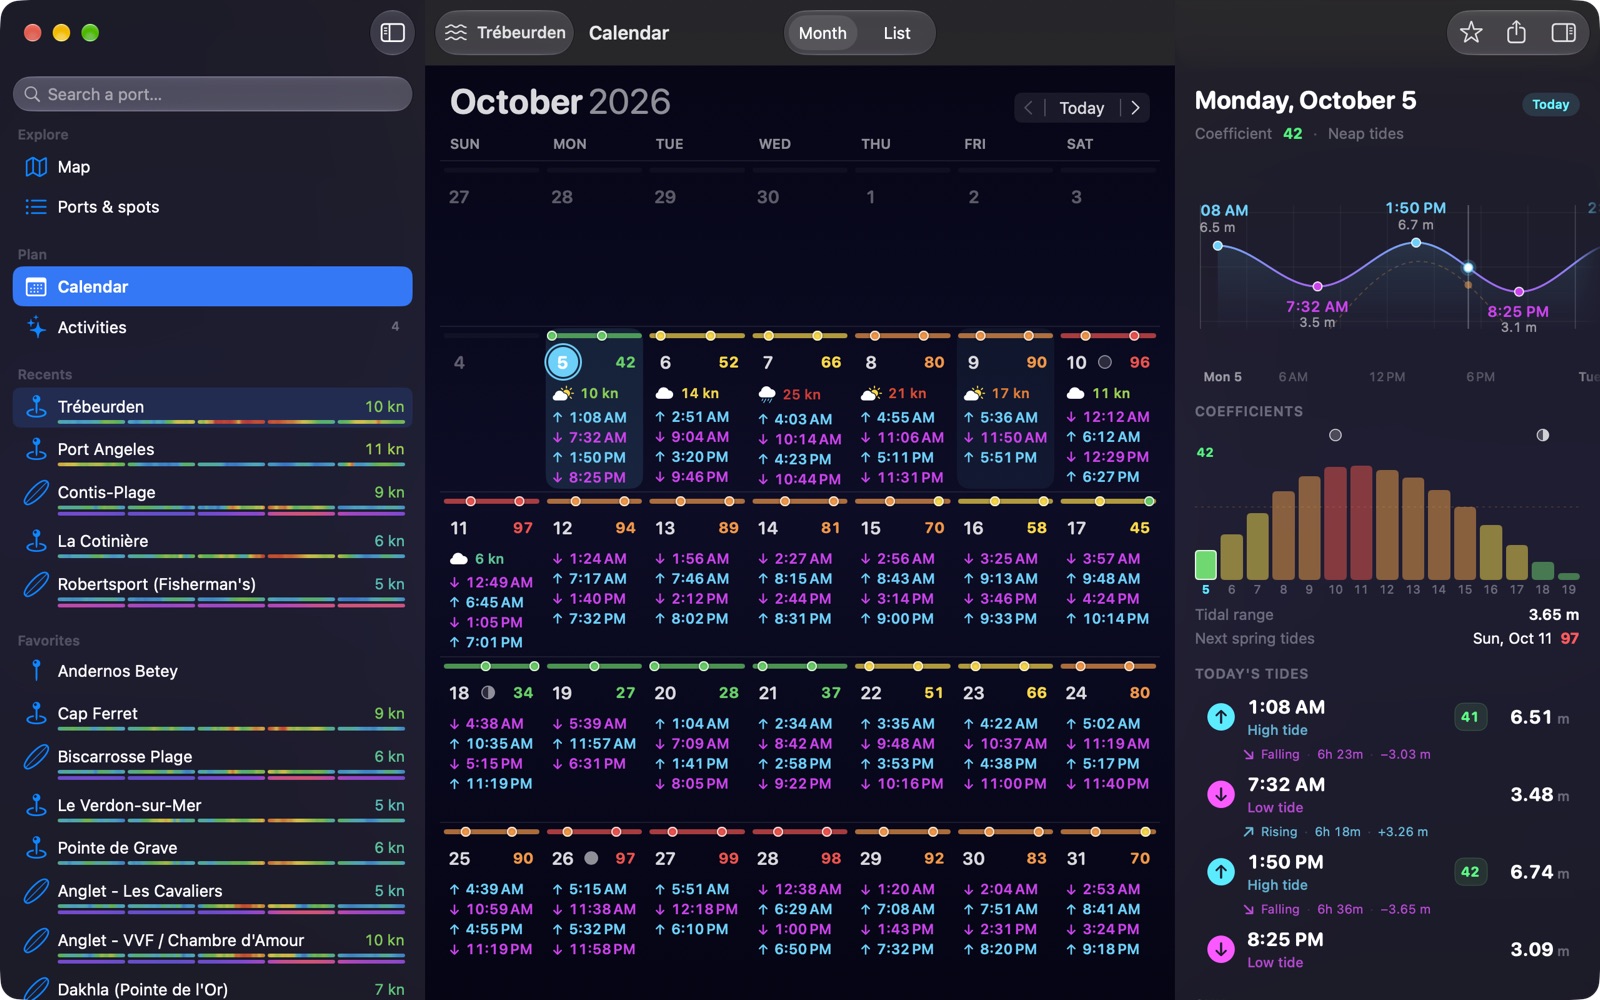Click the 7:32 AM low tide arrow icon

click(1221, 795)
